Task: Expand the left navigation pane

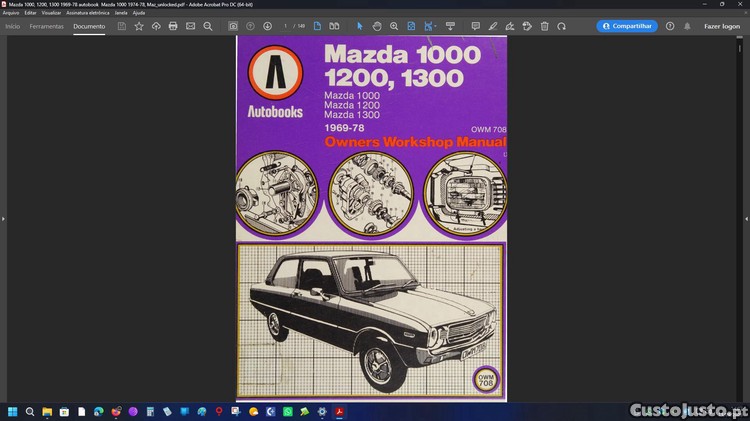Action: (3, 219)
